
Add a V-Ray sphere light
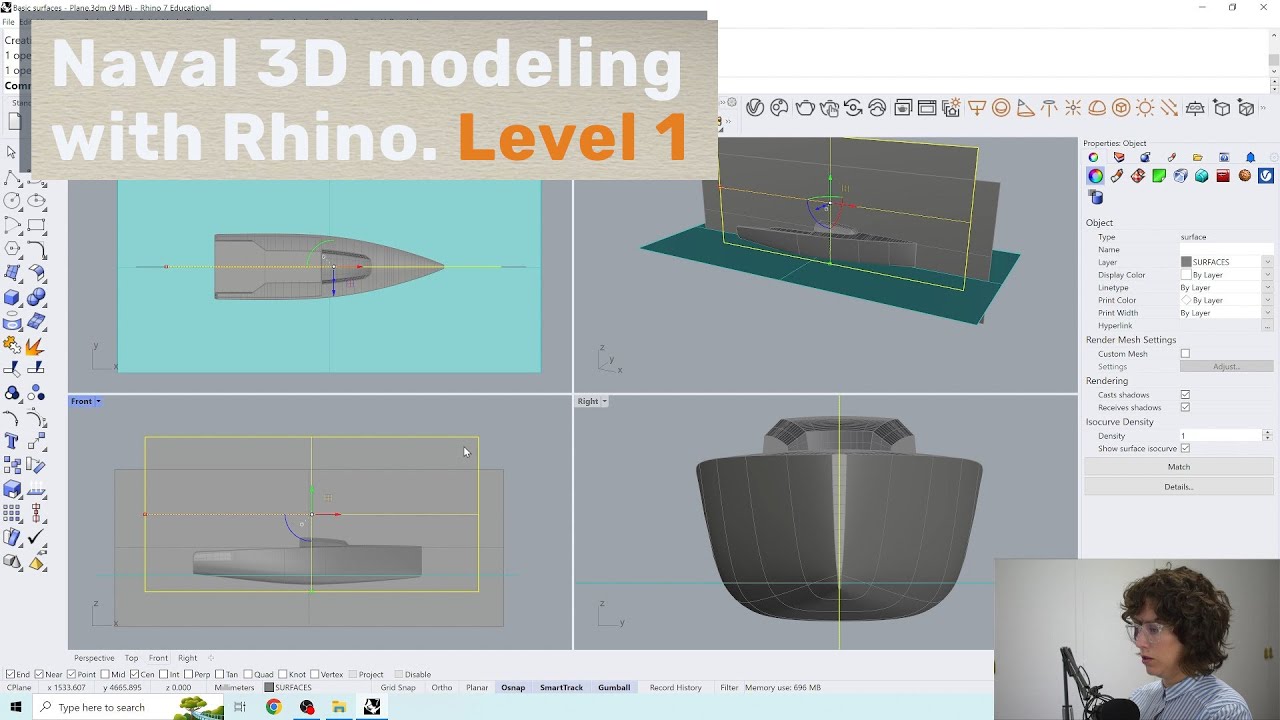[1000, 108]
